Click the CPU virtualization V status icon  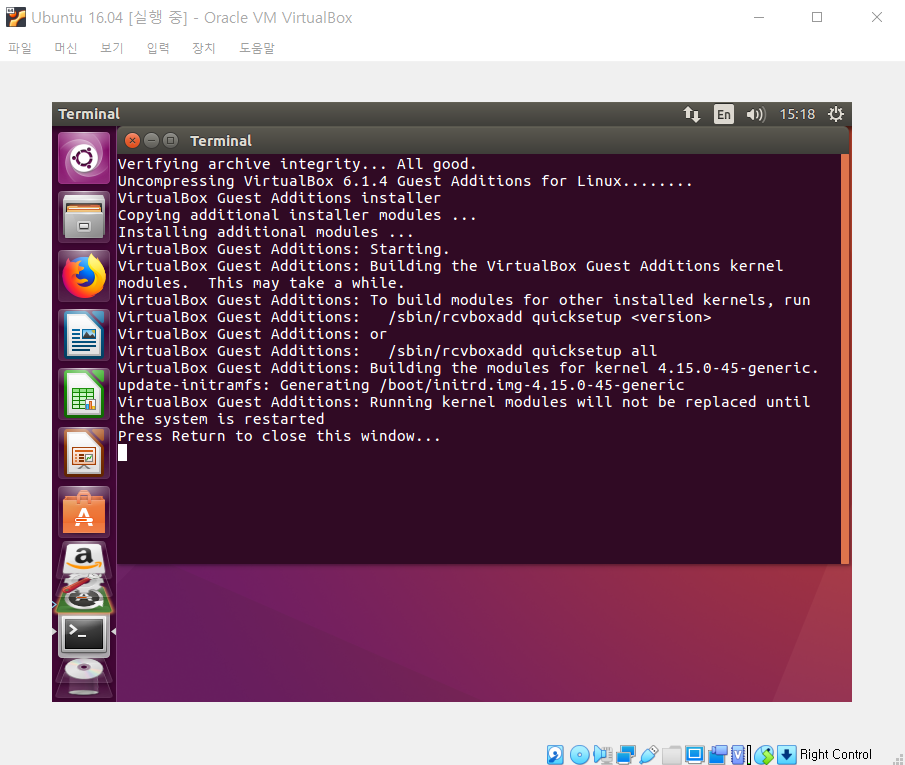coord(738,755)
